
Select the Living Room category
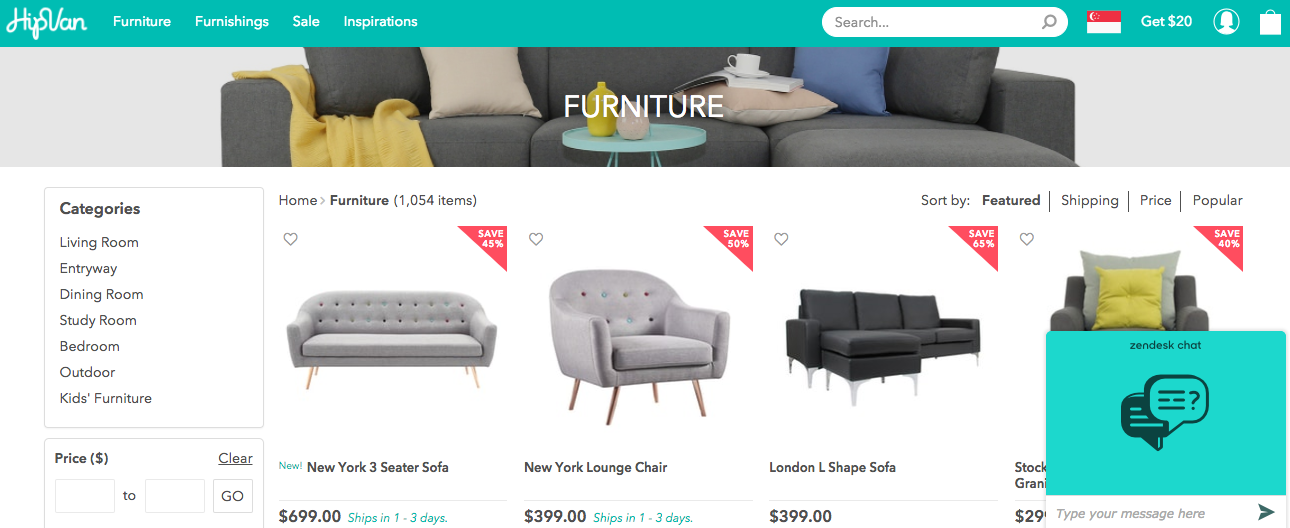99,242
